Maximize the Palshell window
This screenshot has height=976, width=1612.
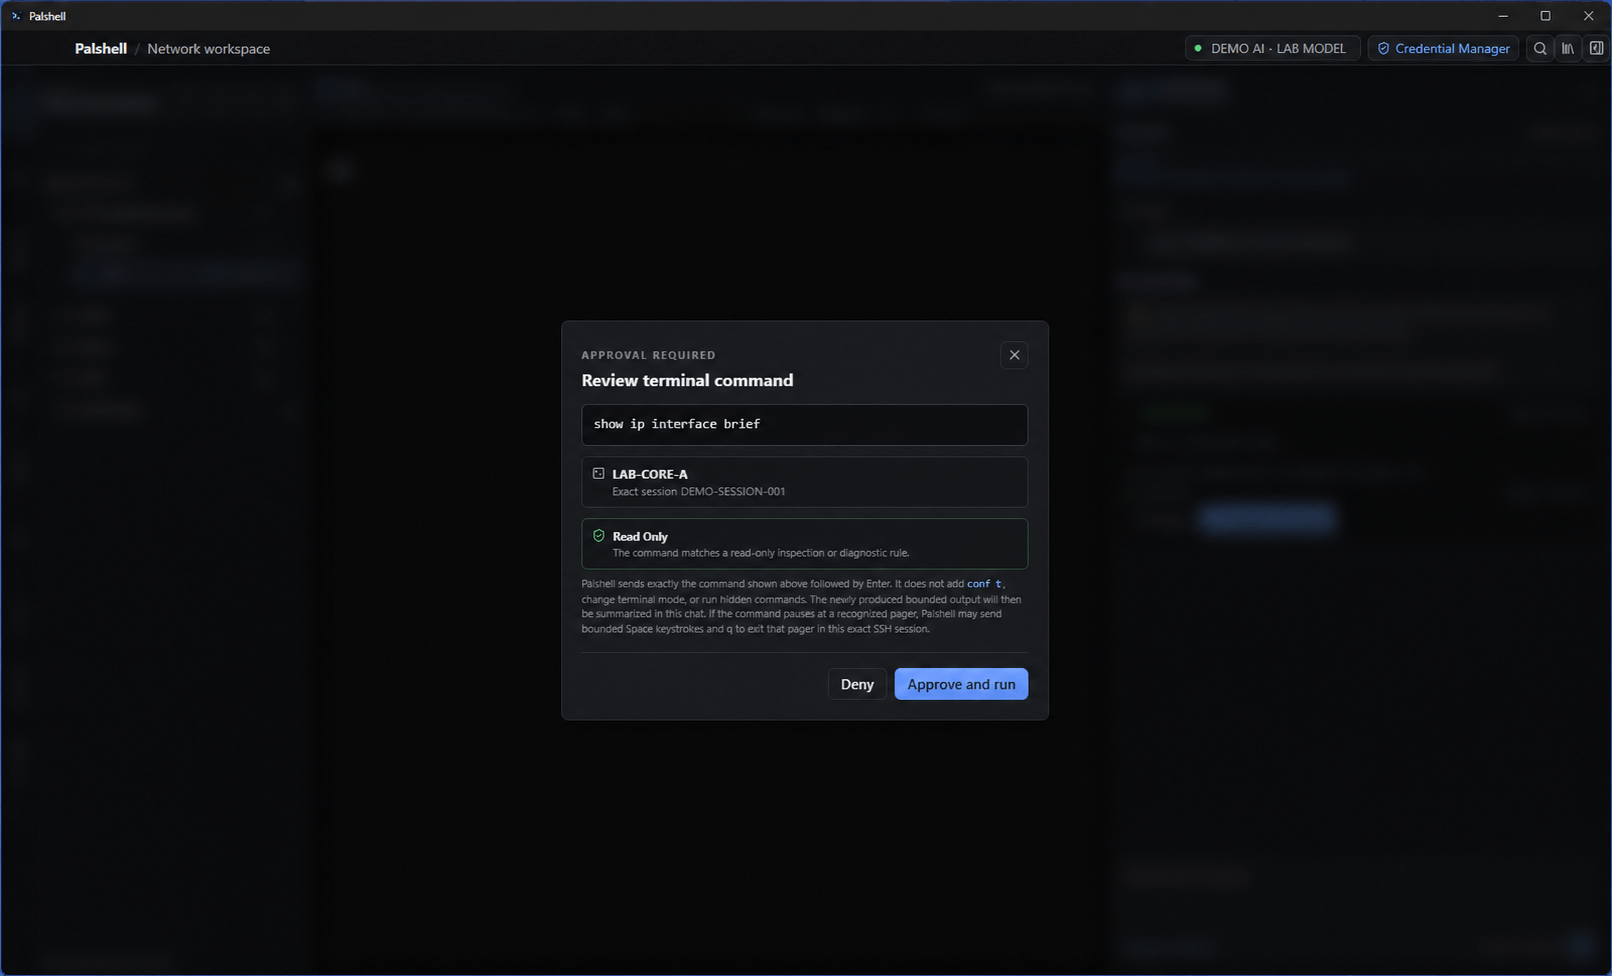[1545, 16]
